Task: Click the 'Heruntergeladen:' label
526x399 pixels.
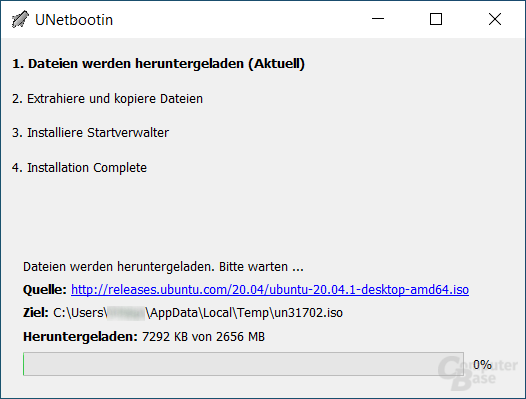Action: coord(81,337)
